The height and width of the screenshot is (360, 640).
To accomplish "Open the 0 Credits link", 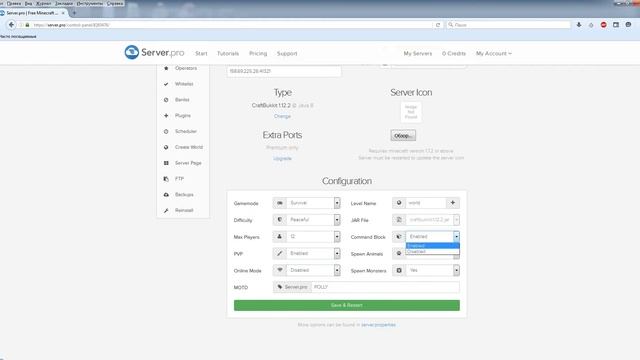I will pos(453,53).
